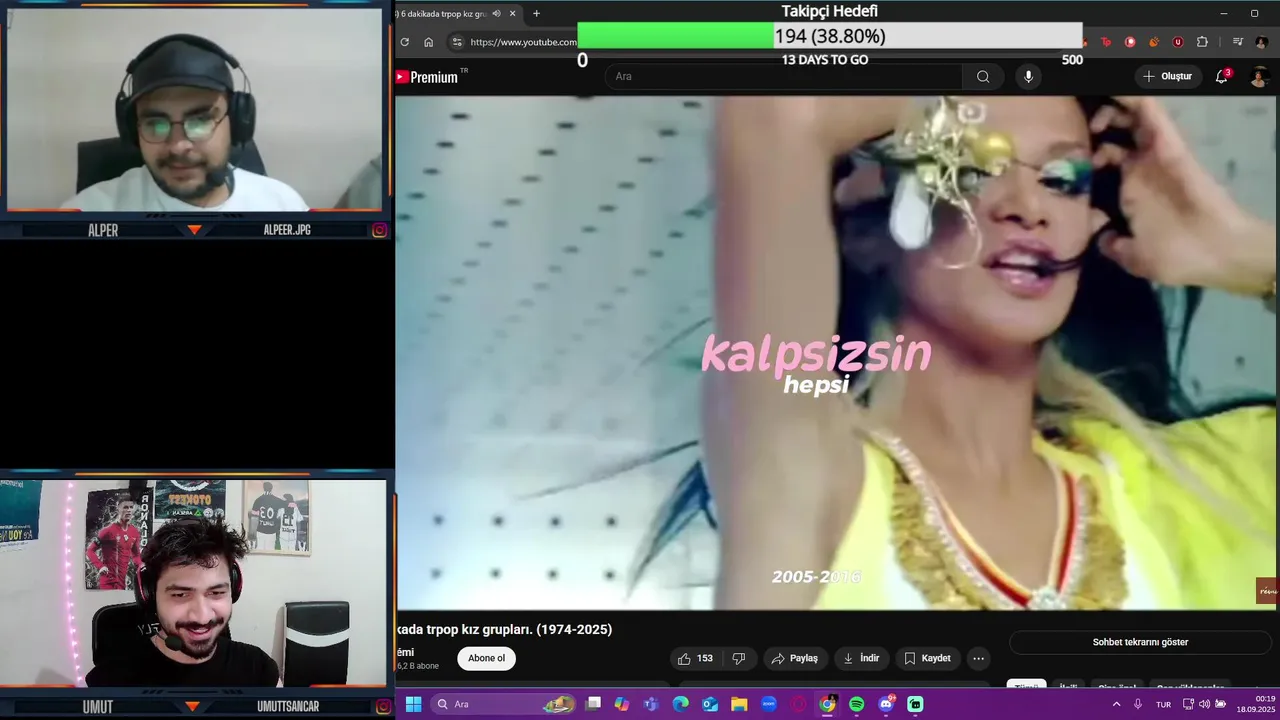Close the trpop kız grupları tab
1280x720 pixels.
512,14
